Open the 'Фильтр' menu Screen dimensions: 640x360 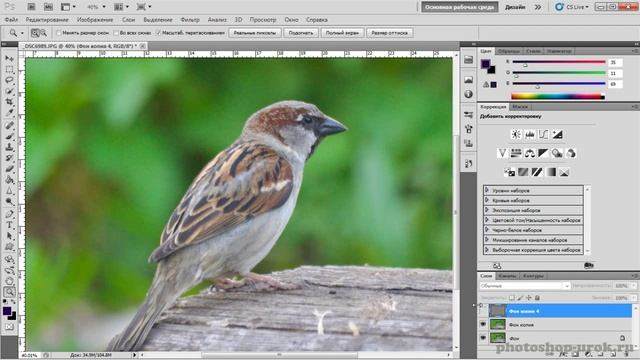[x=190, y=20]
